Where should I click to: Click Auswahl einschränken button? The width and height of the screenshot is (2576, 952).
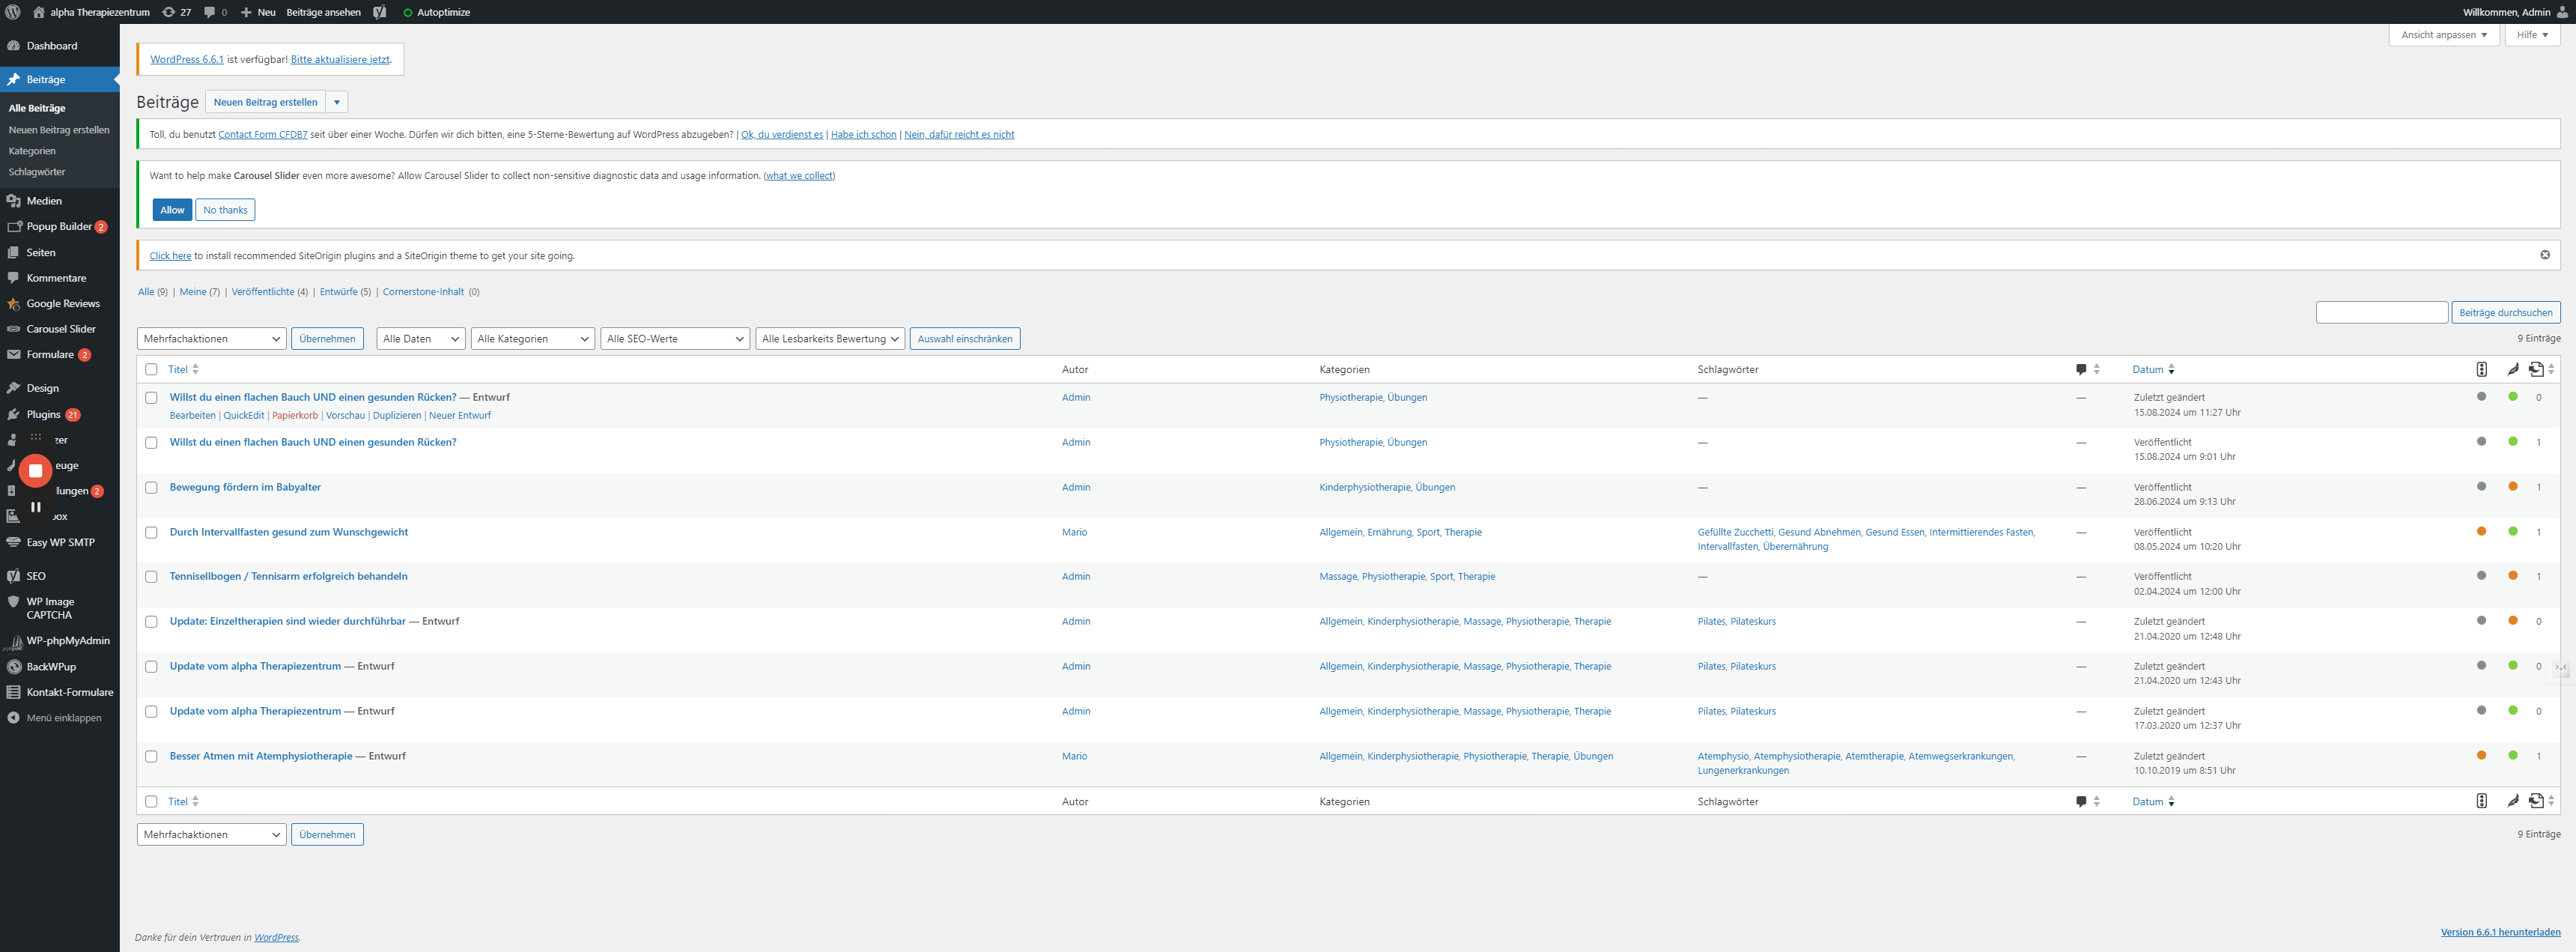pyautogui.click(x=964, y=339)
